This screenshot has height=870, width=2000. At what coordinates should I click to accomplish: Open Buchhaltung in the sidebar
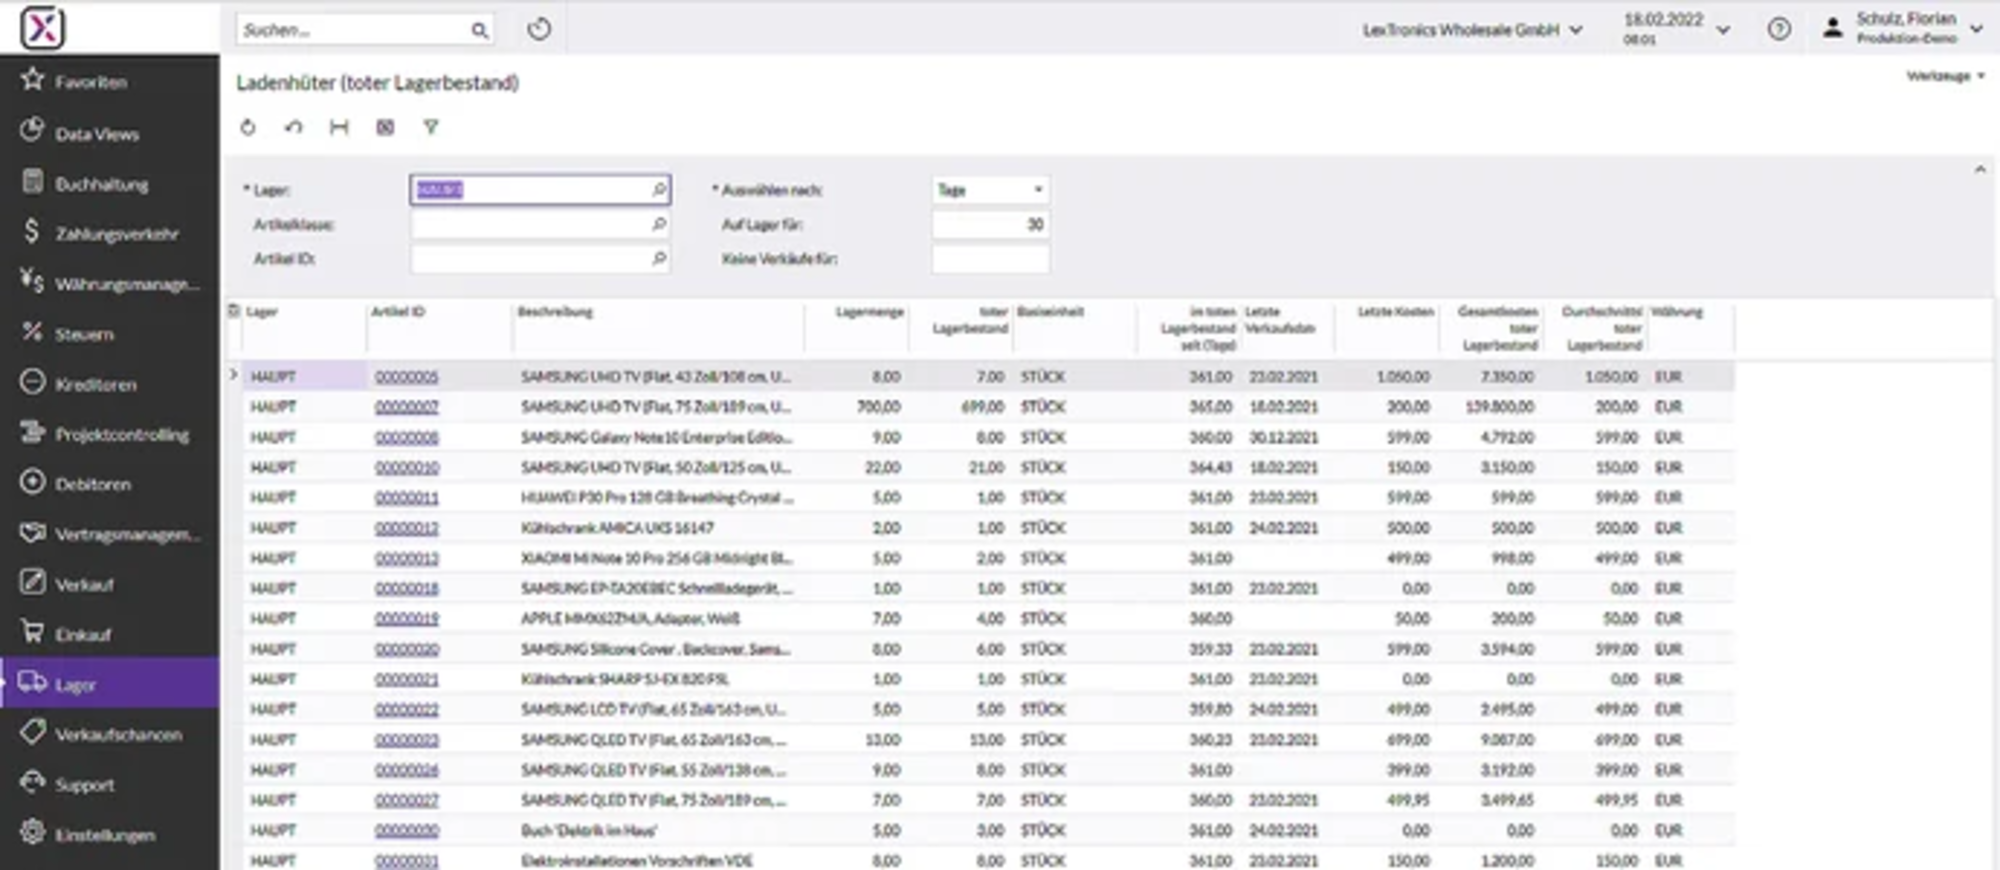101,184
